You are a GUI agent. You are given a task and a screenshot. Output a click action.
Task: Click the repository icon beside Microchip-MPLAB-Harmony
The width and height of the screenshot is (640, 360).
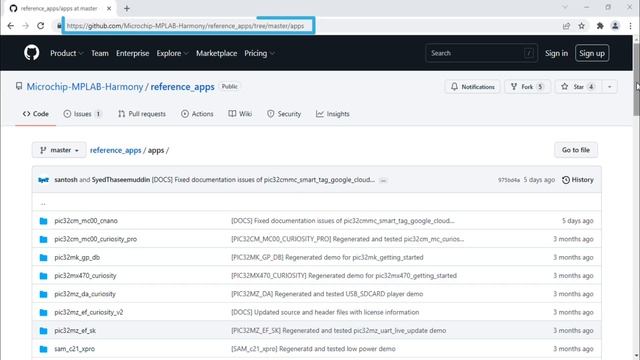pos(19,87)
